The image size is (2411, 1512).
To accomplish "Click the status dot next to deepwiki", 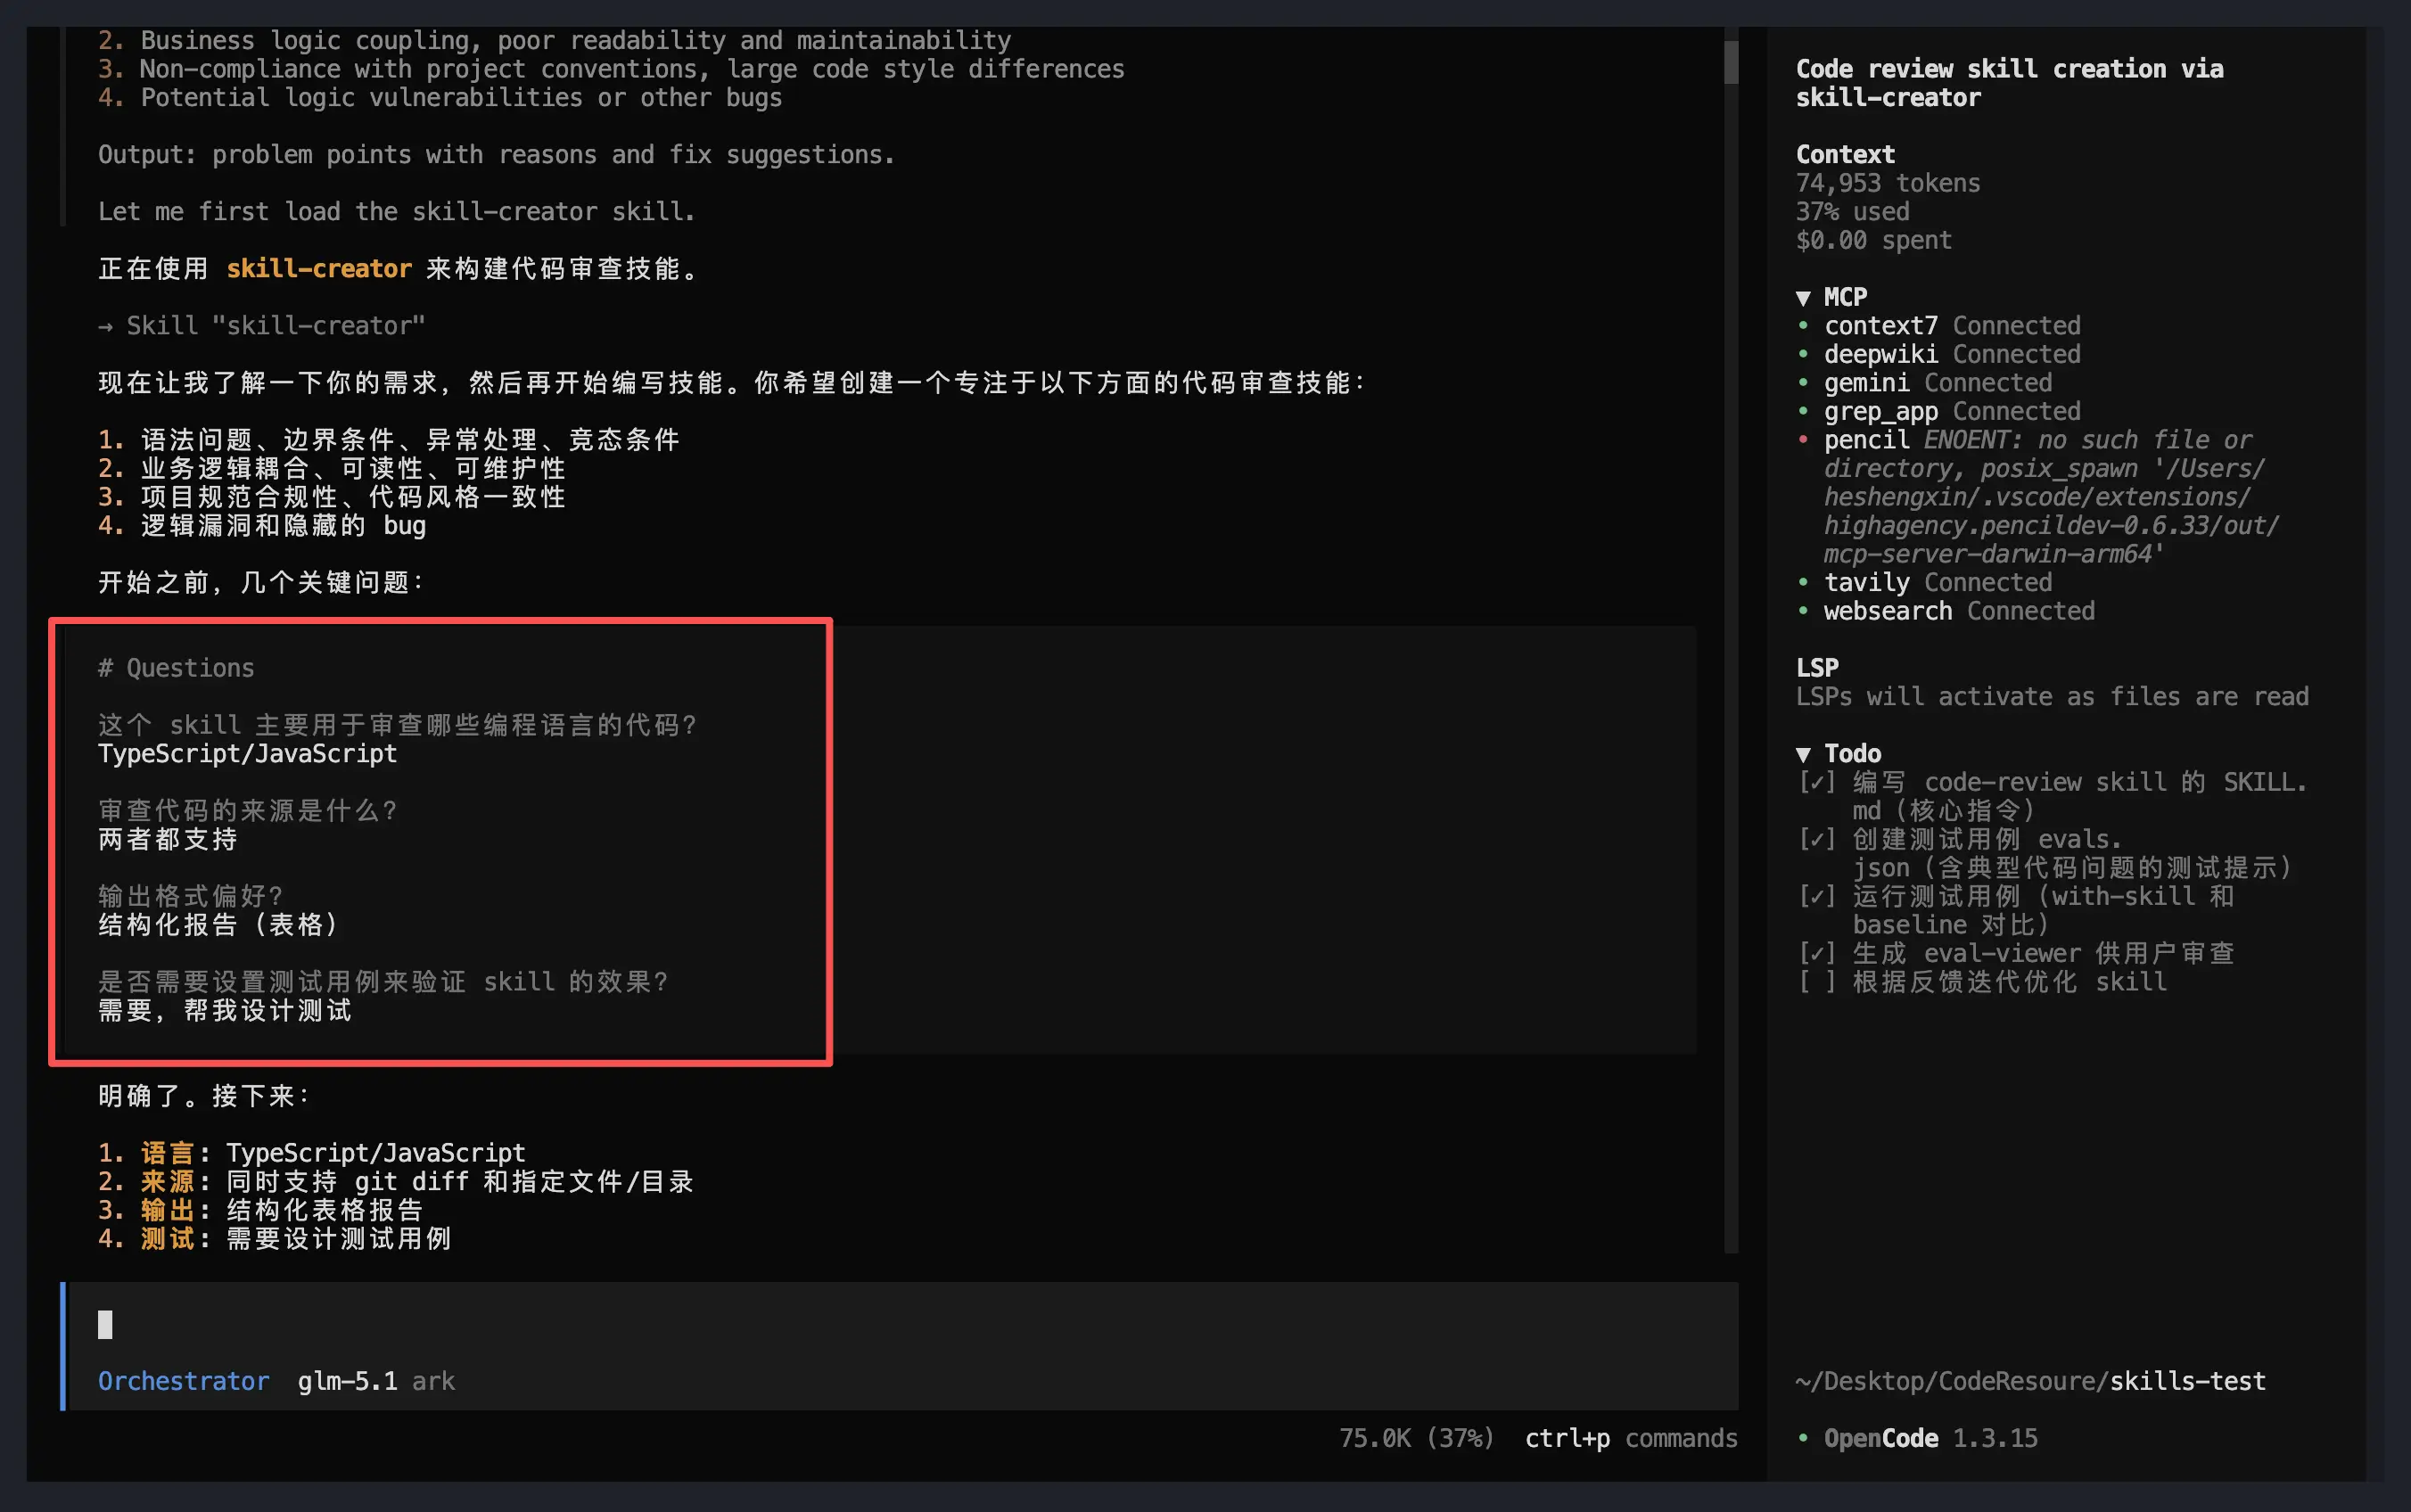I will click(x=1803, y=355).
